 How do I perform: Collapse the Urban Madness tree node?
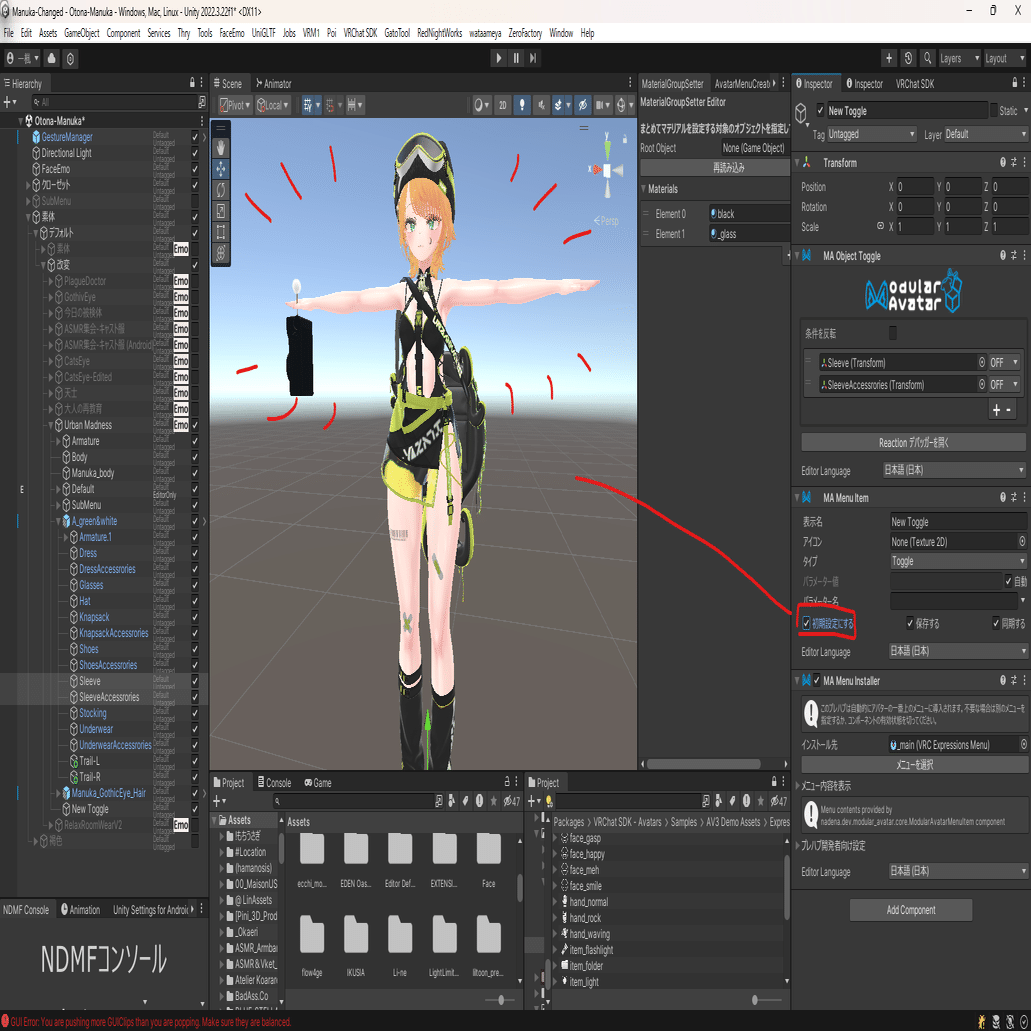click(x=50, y=425)
